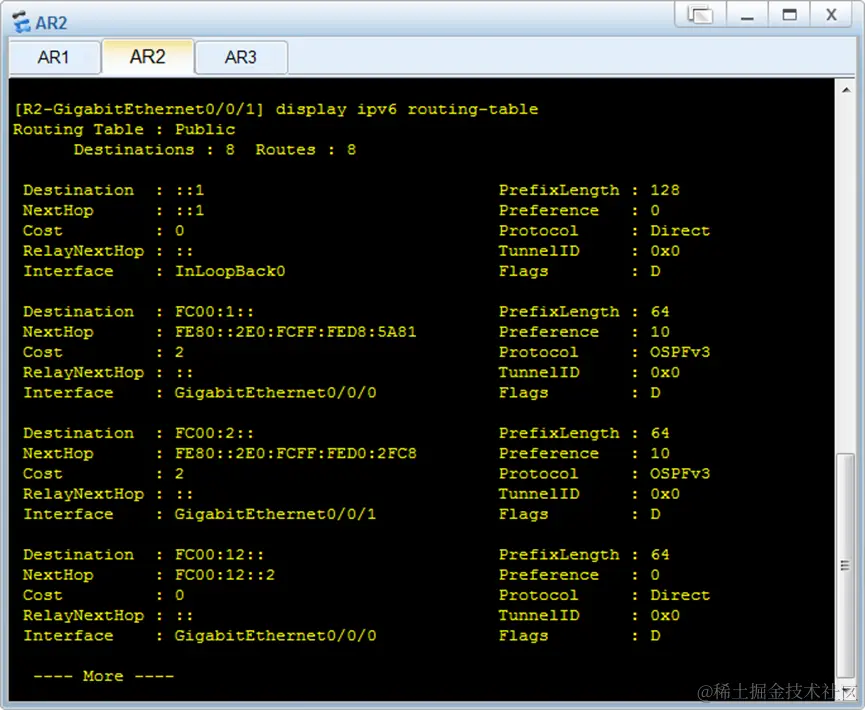865x710 pixels.
Task: Switch to the AR1 tab
Action: coord(54,57)
